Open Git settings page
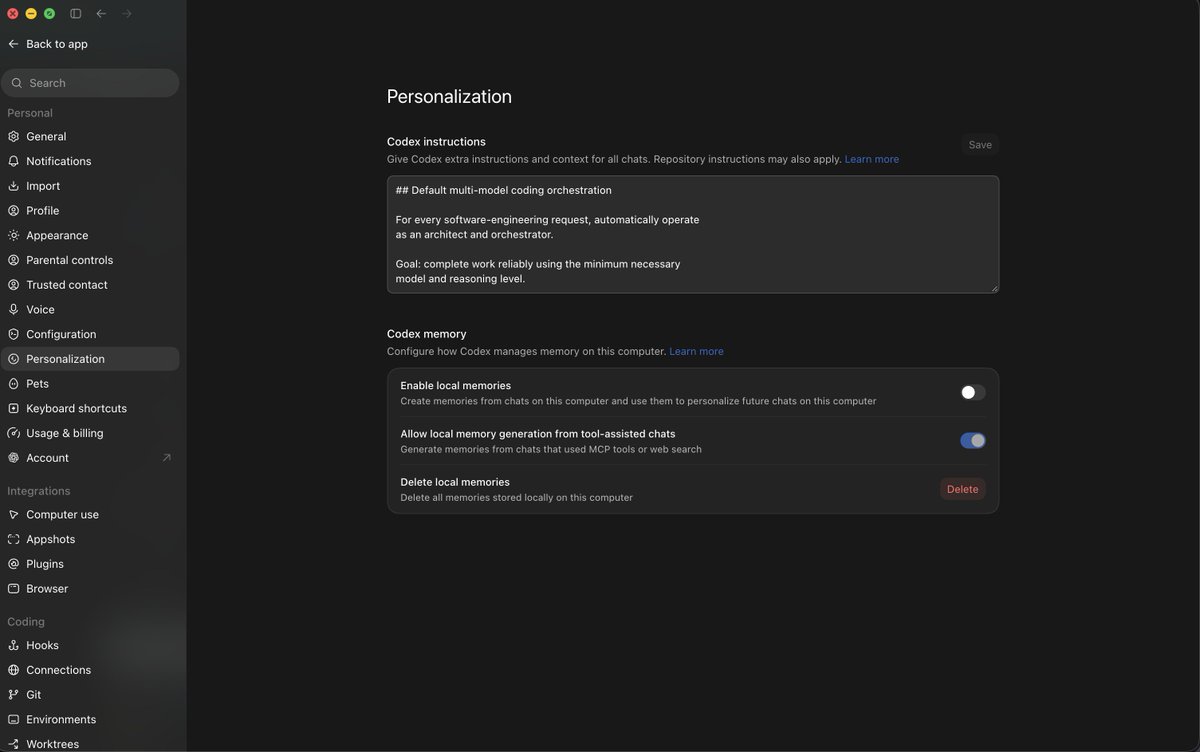1200x752 pixels. (90, 695)
